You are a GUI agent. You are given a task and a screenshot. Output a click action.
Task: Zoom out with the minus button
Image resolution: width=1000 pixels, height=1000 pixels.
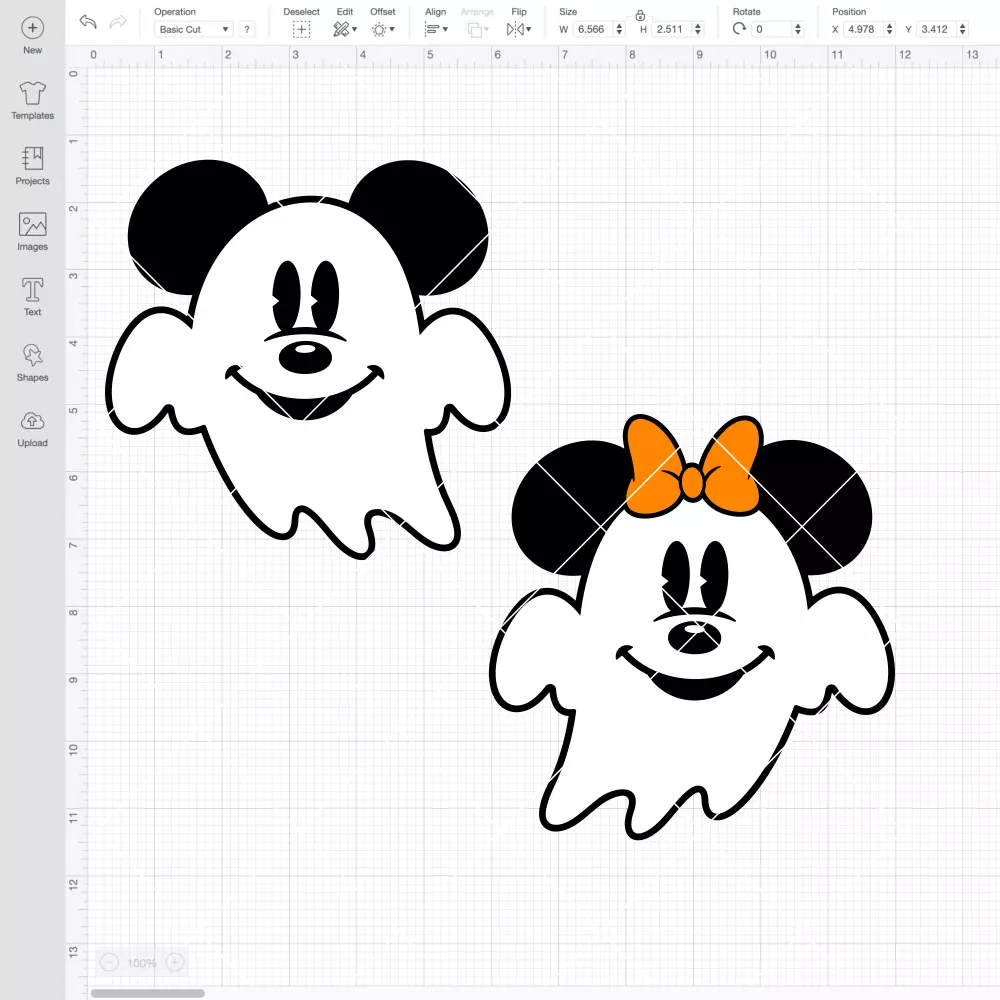pyautogui.click(x=110, y=962)
